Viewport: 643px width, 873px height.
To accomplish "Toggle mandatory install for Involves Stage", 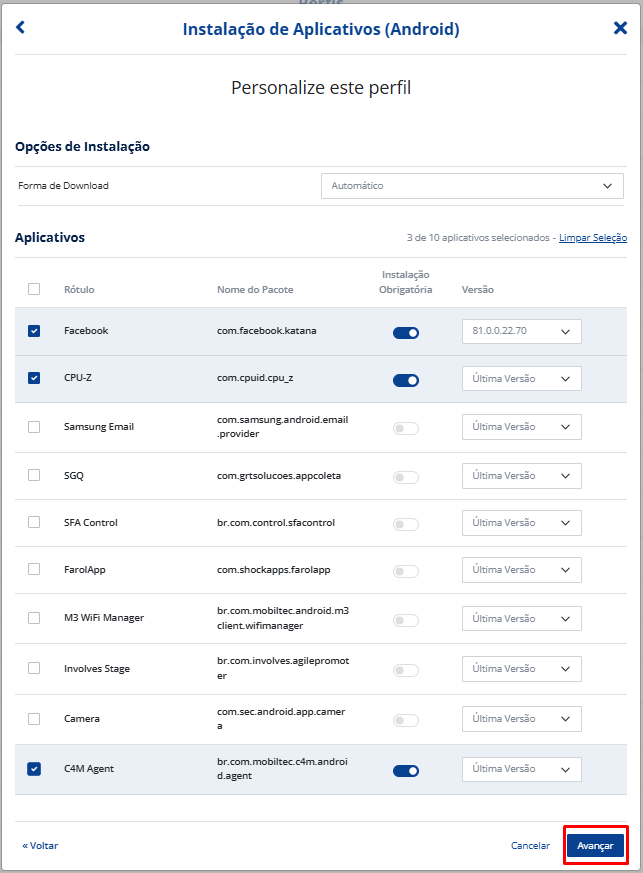I will [406, 670].
